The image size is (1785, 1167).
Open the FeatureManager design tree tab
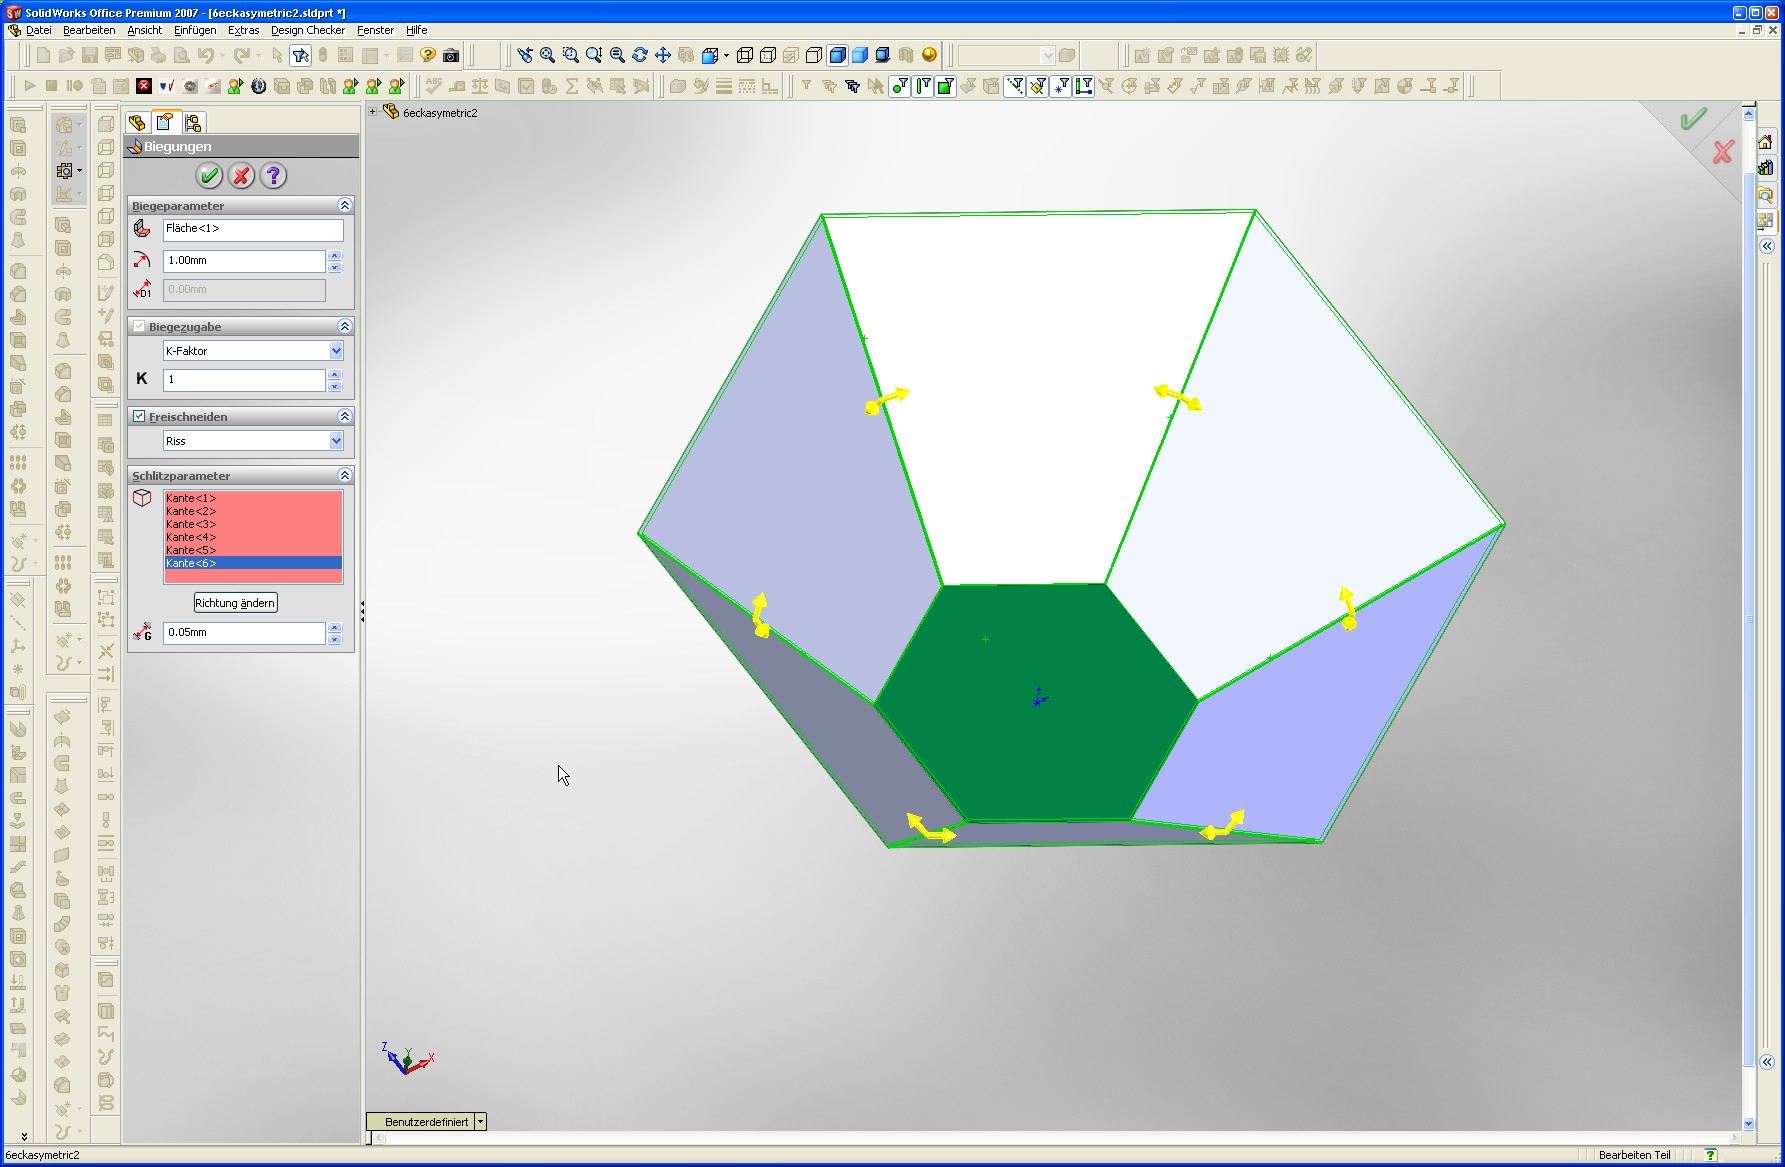(137, 122)
